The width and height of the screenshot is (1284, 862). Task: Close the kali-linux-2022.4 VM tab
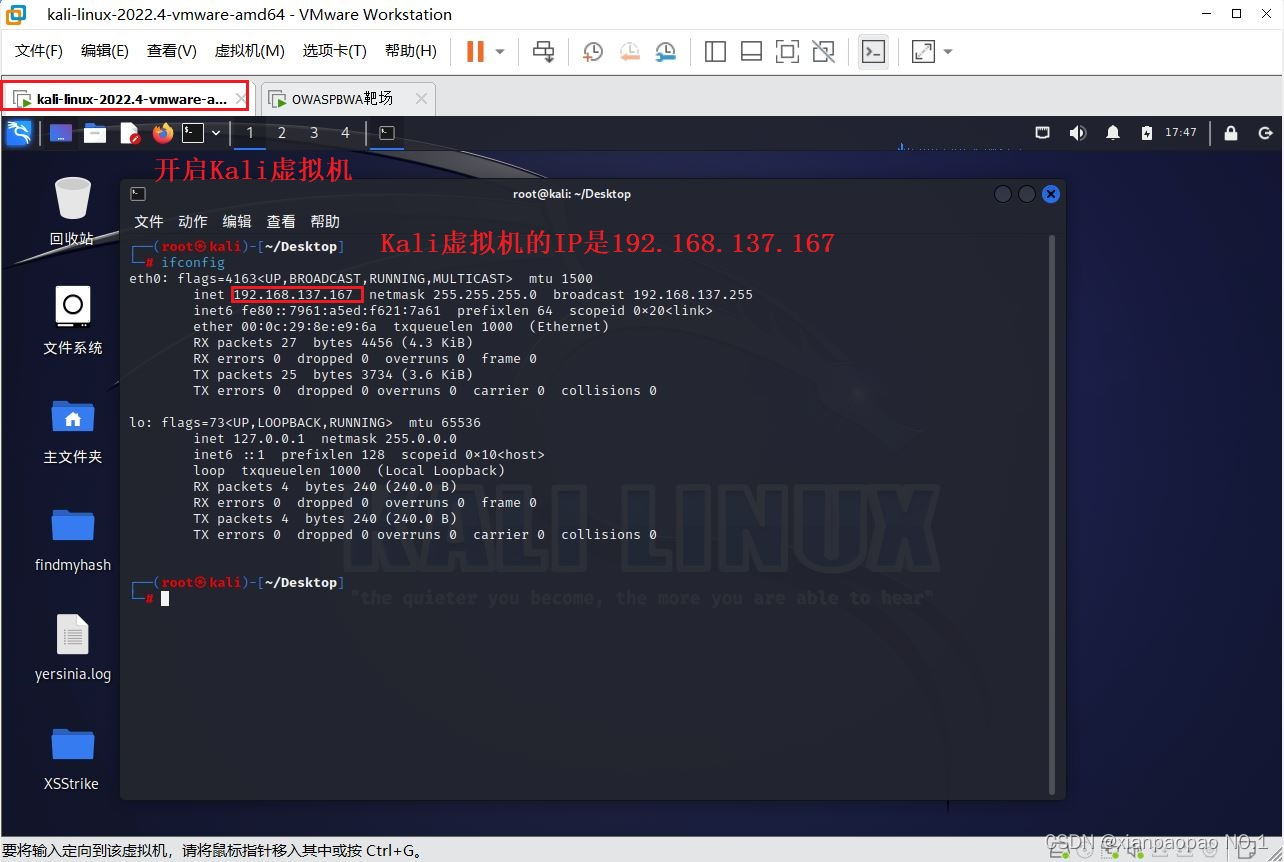(240, 98)
